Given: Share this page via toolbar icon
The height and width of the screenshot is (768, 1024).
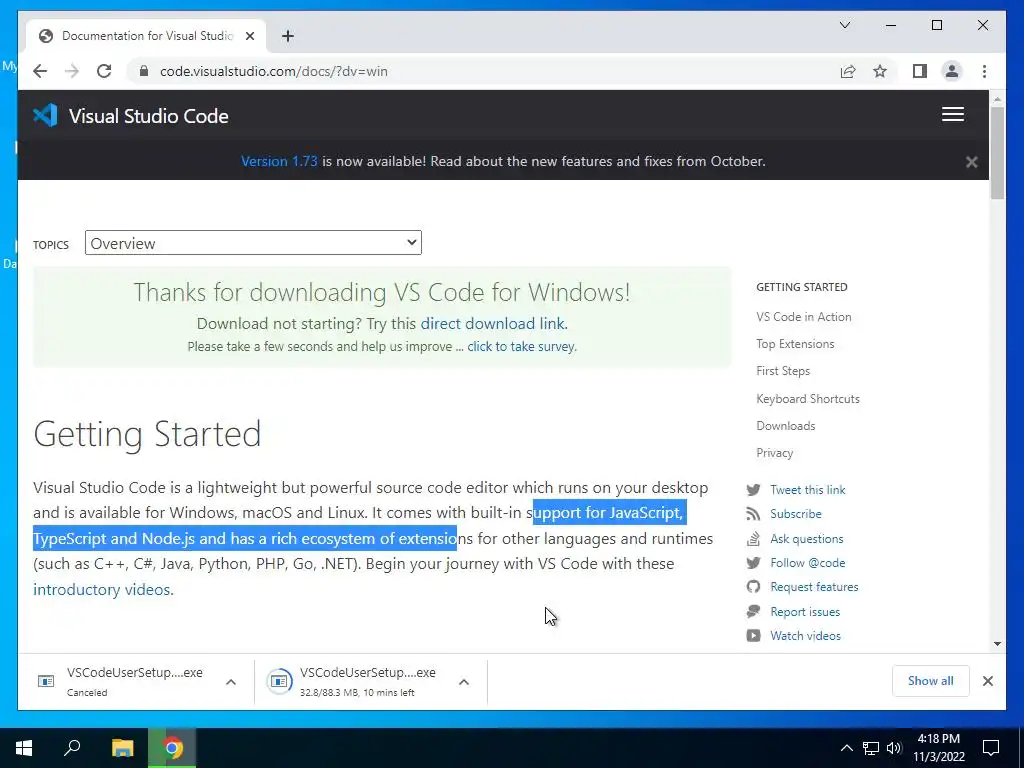Looking at the screenshot, I should (848, 71).
